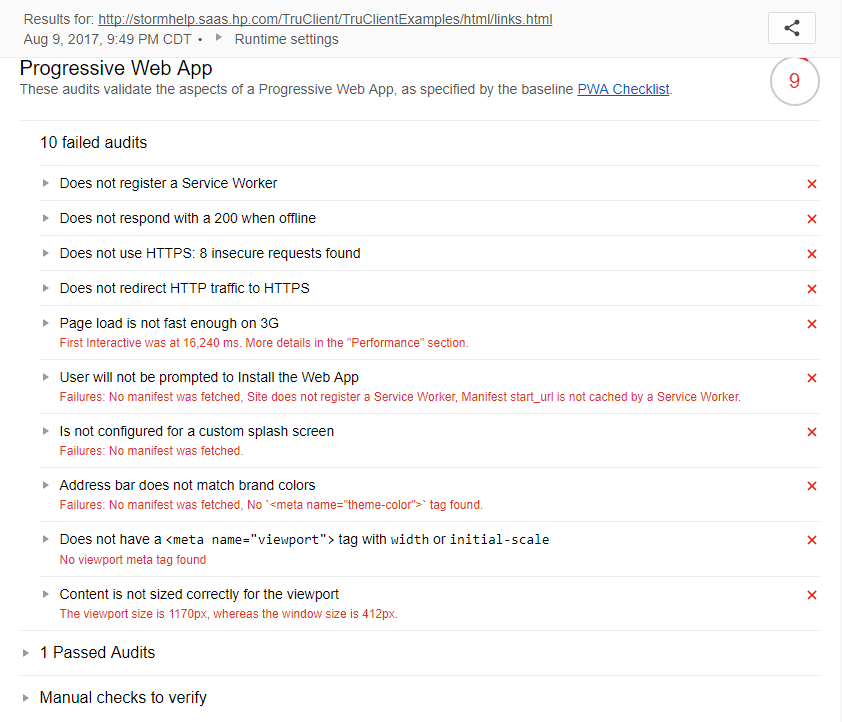Expand the meta viewport tag audit

coord(304,539)
